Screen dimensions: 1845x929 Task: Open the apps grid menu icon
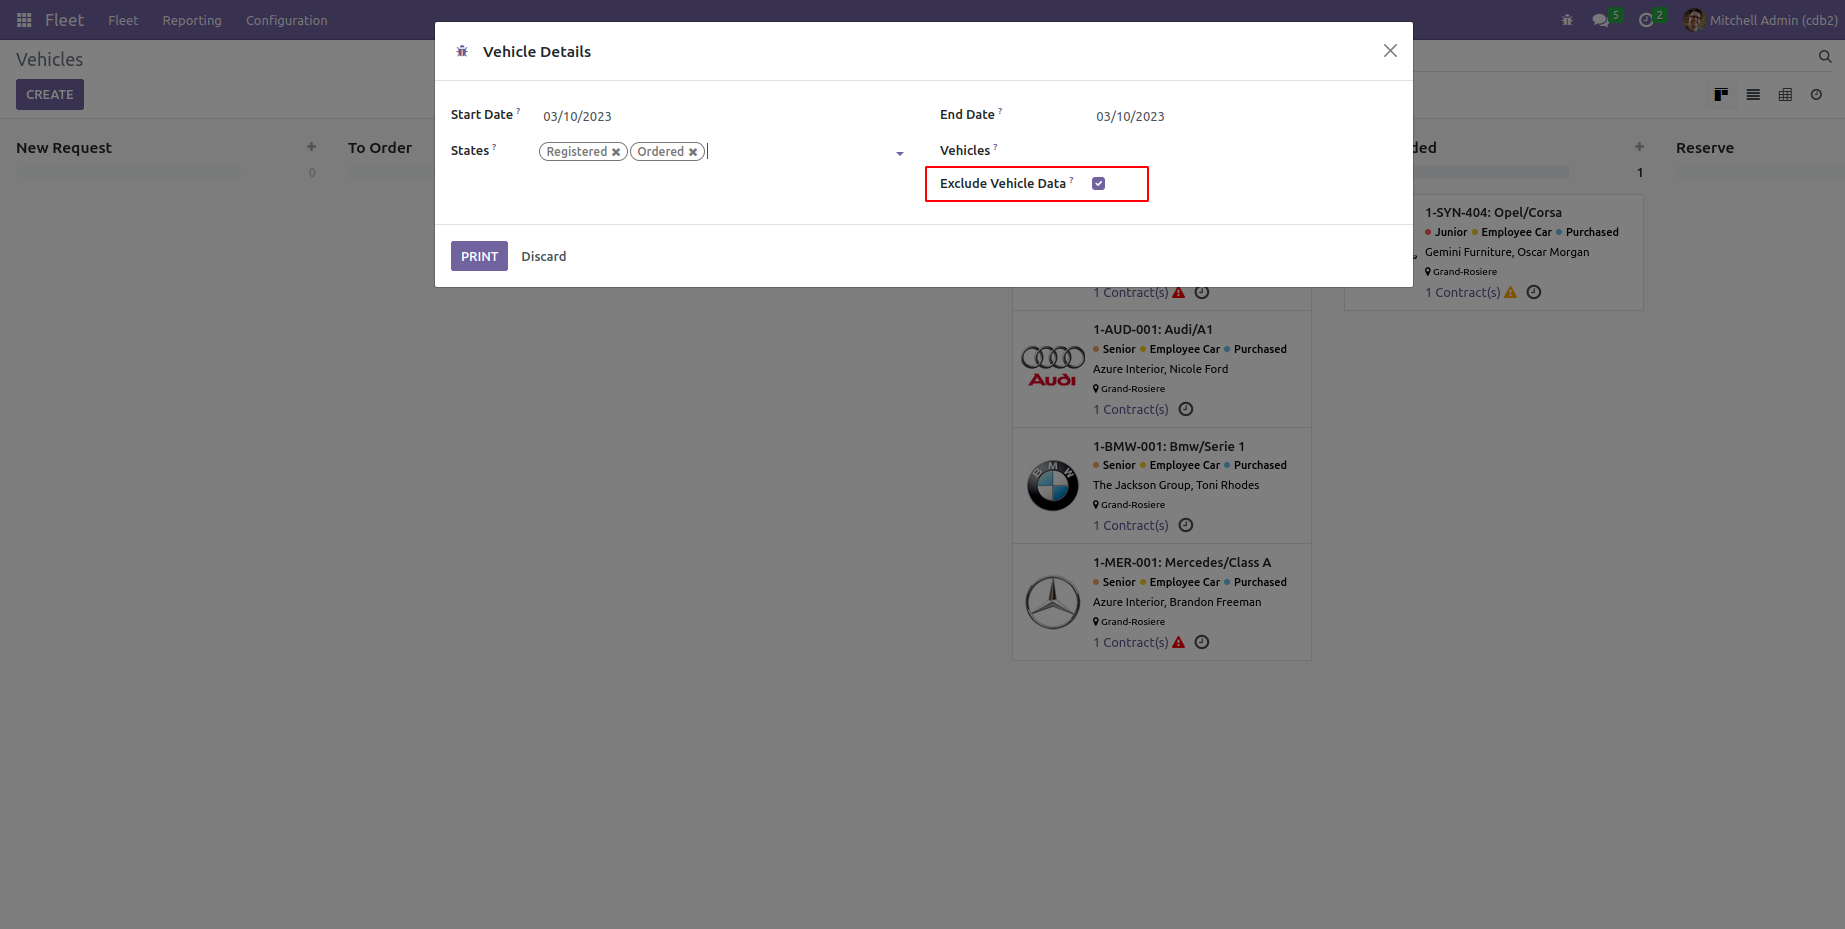coord(24,20)
